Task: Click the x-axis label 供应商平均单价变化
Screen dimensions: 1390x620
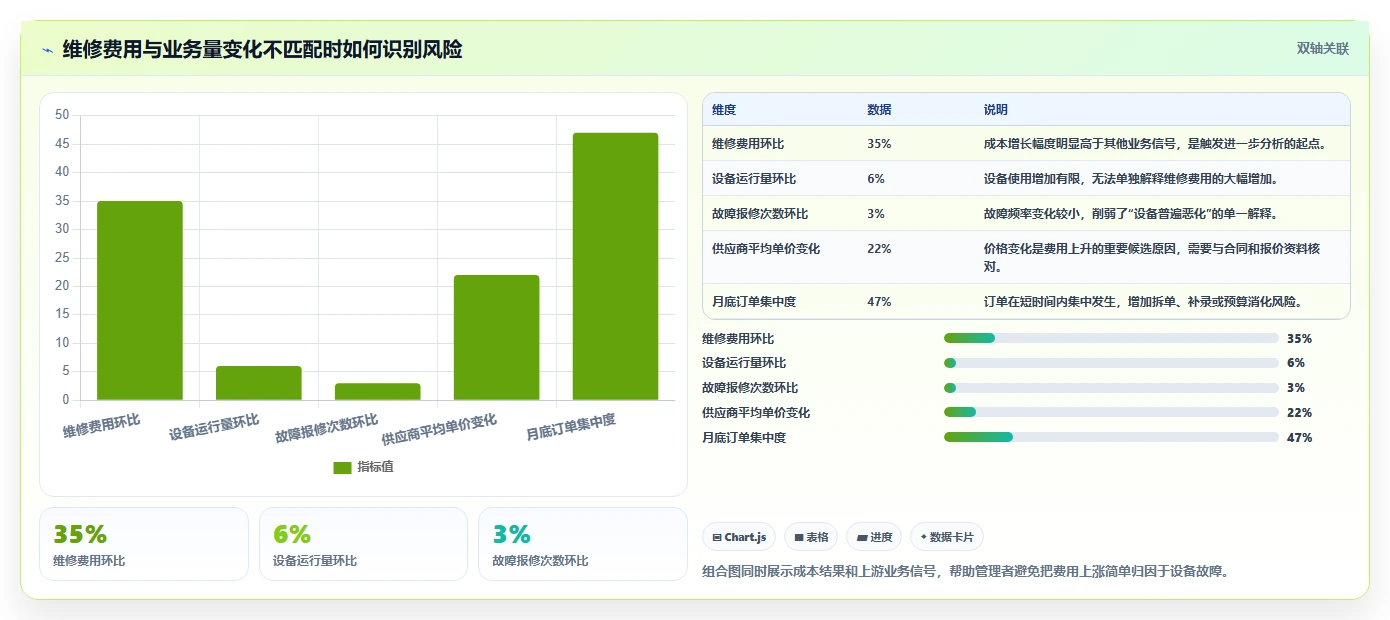Action: [x=439, y=430]
